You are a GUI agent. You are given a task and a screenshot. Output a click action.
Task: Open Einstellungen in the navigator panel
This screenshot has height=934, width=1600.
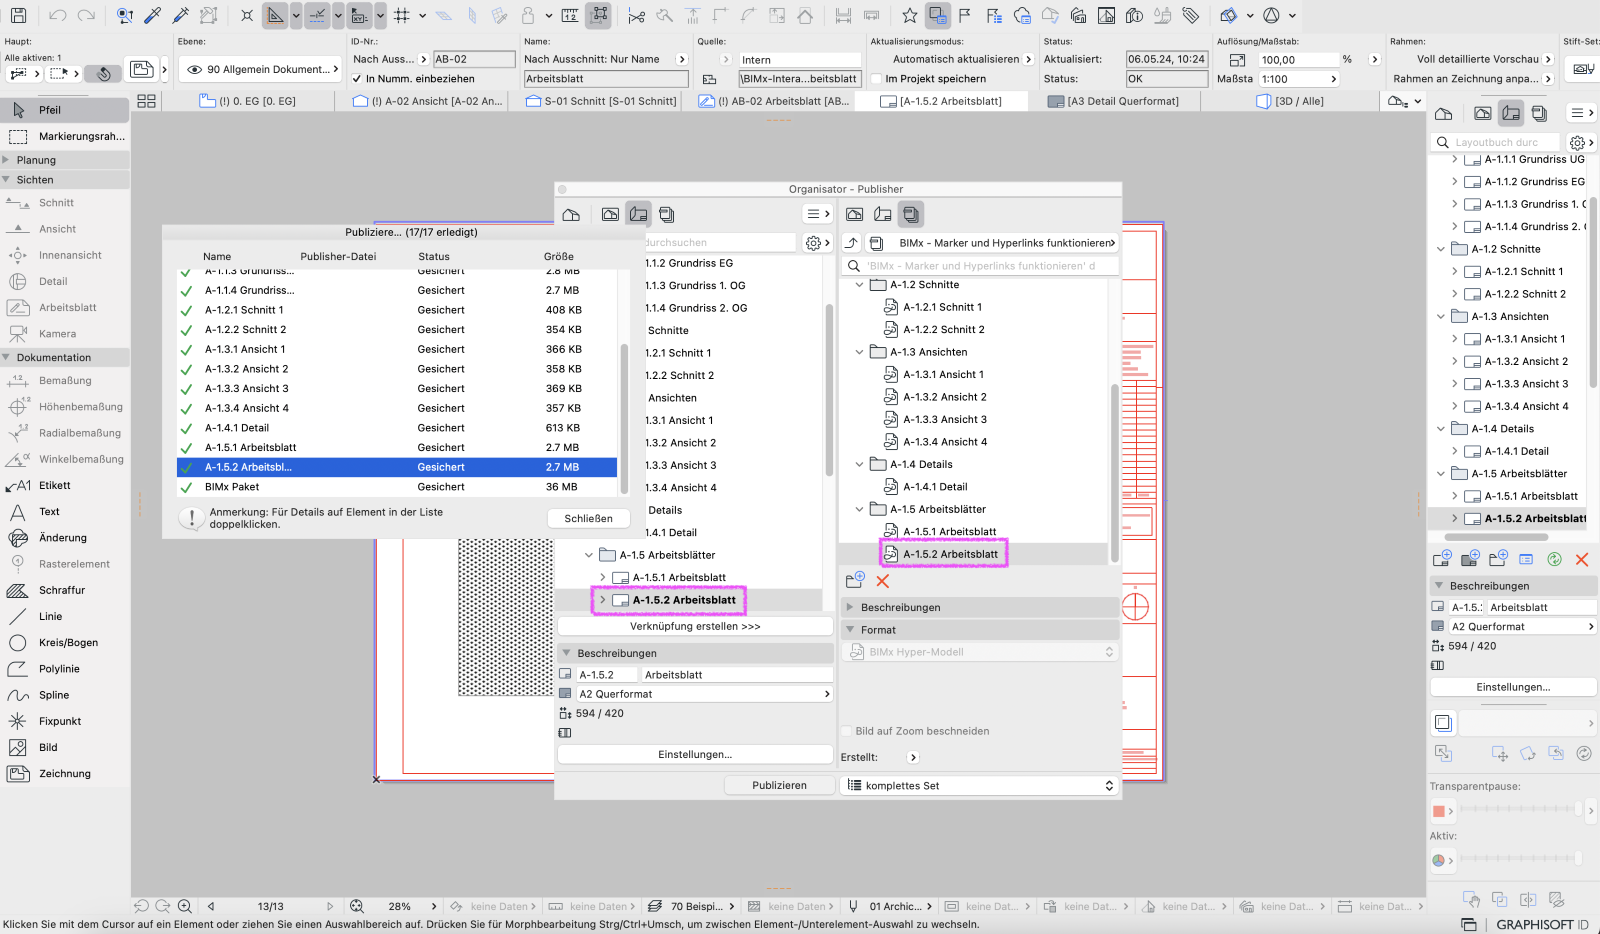click(1513, 687)
